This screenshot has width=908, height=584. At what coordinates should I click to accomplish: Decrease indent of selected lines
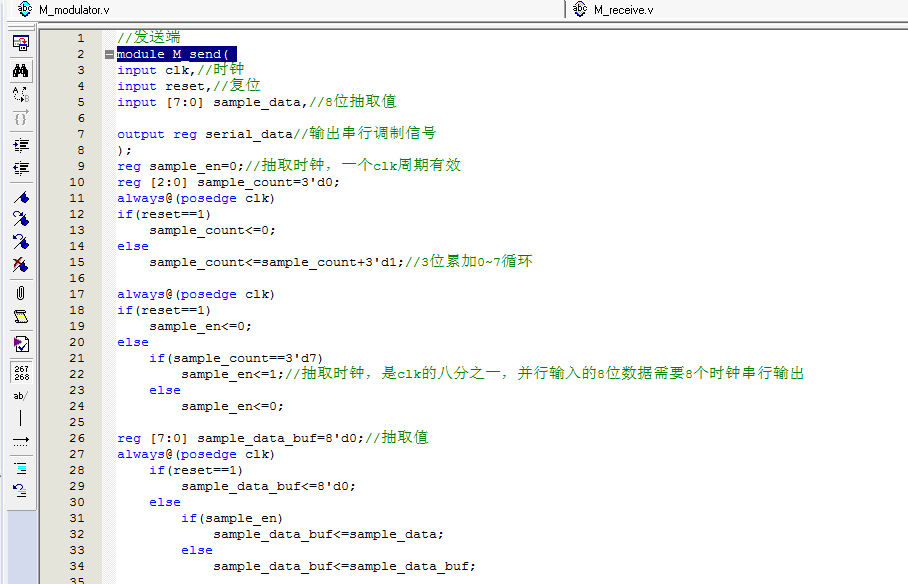pyautogui.click(x=21, y=169)
